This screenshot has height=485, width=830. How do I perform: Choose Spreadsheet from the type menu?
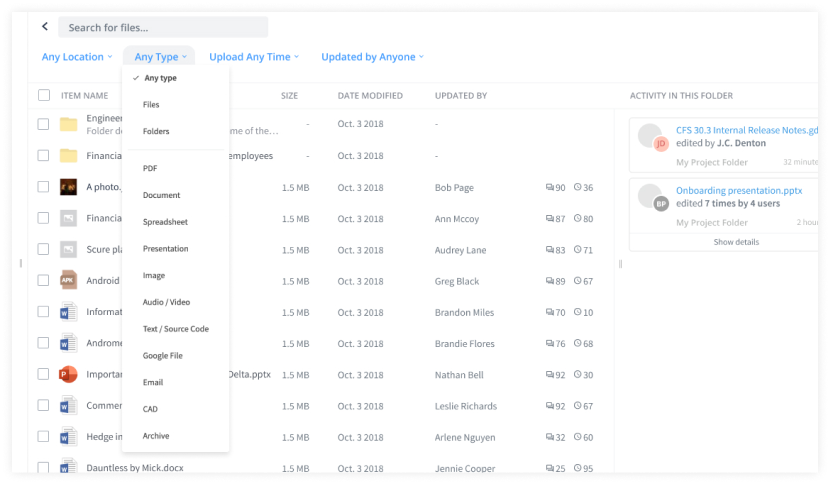(165, 222)
